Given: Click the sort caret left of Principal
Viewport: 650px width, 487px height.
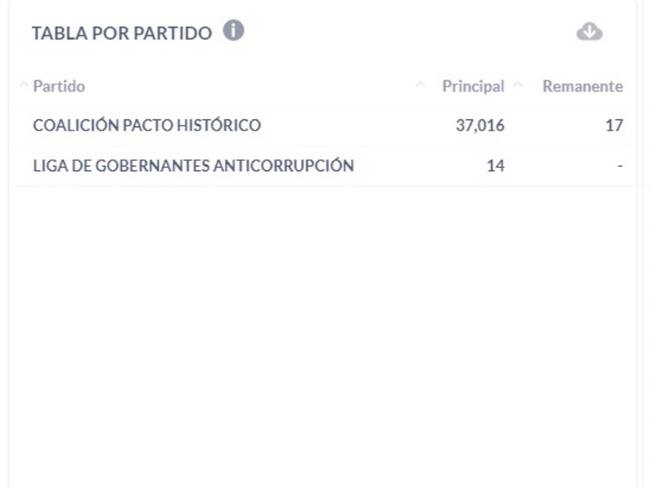Looking at the screenshot, I should coord(421,86).
